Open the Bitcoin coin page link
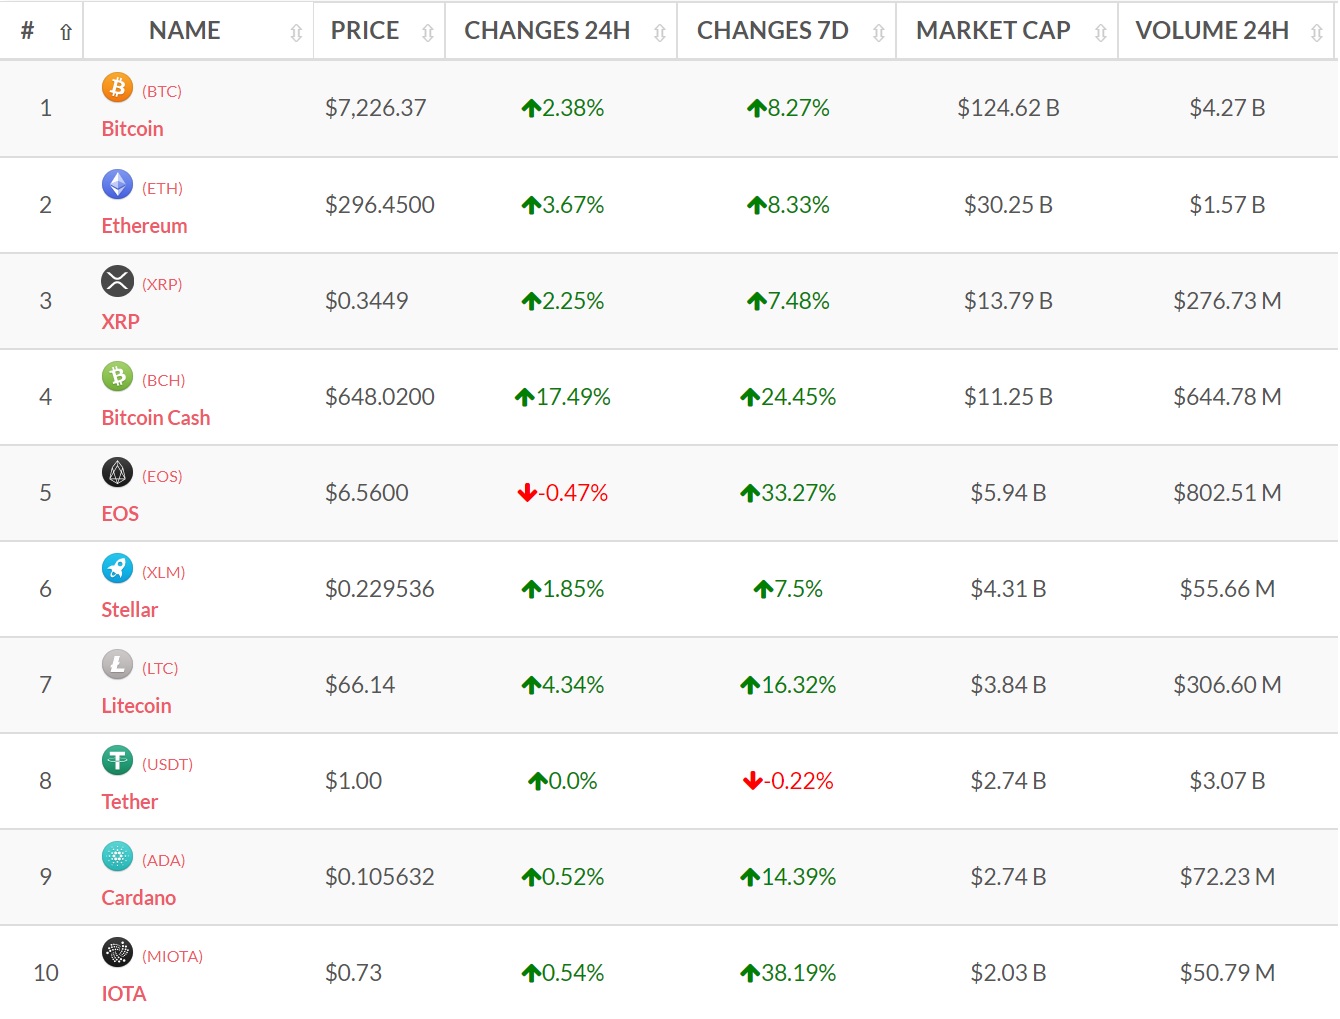 (132, 129)
